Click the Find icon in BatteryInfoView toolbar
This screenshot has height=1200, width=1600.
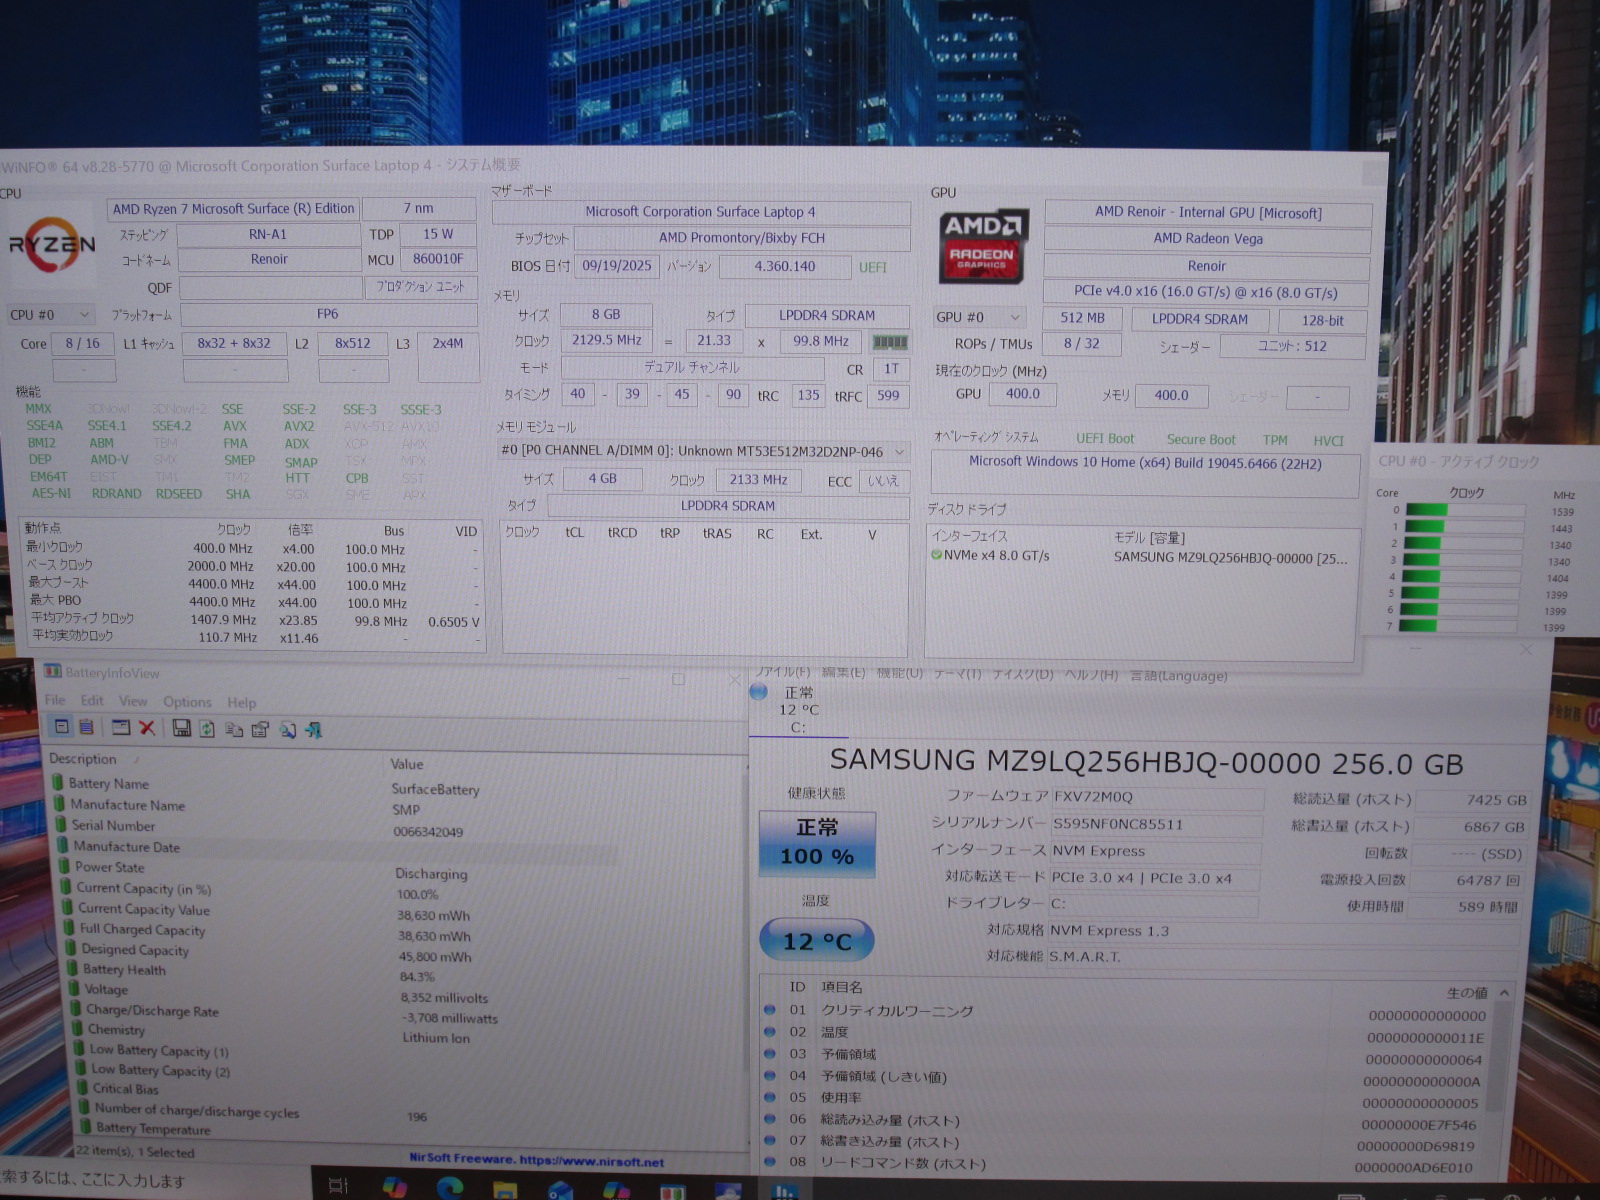pos(287,730)
